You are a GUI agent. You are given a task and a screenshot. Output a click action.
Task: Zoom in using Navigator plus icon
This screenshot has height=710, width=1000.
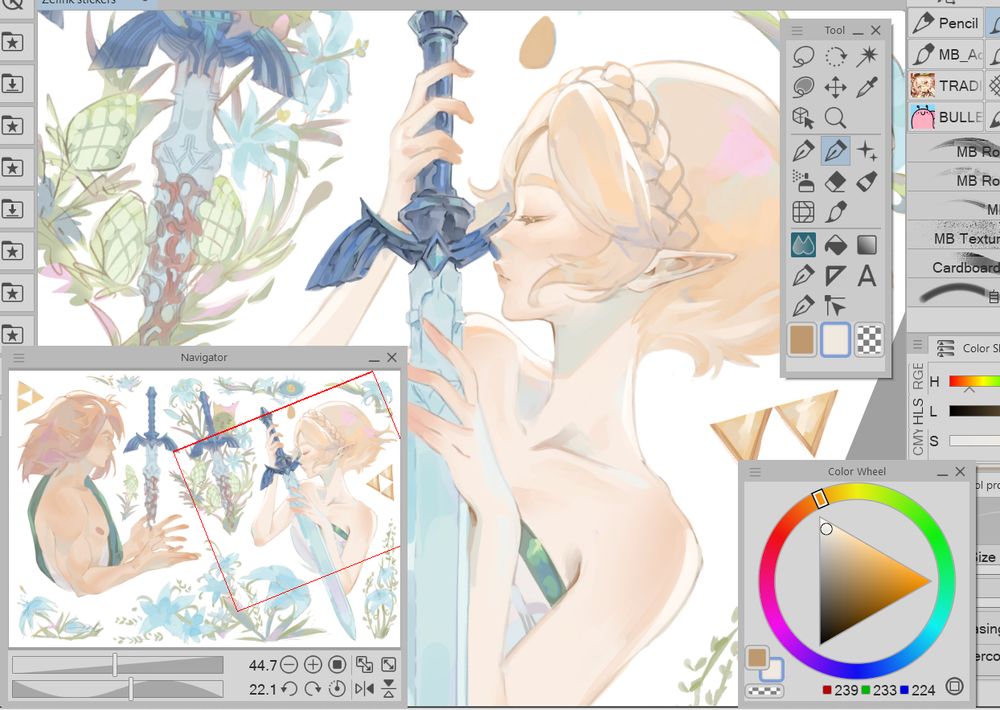click(x=312, y=665)
